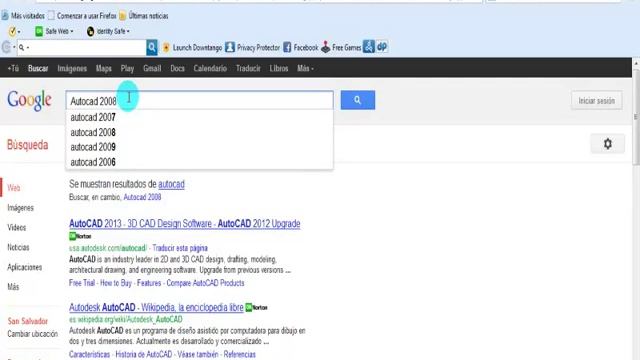Click the blue icon left of dP
The height and width of the screenshot is (360, 640).
point(369,47)
